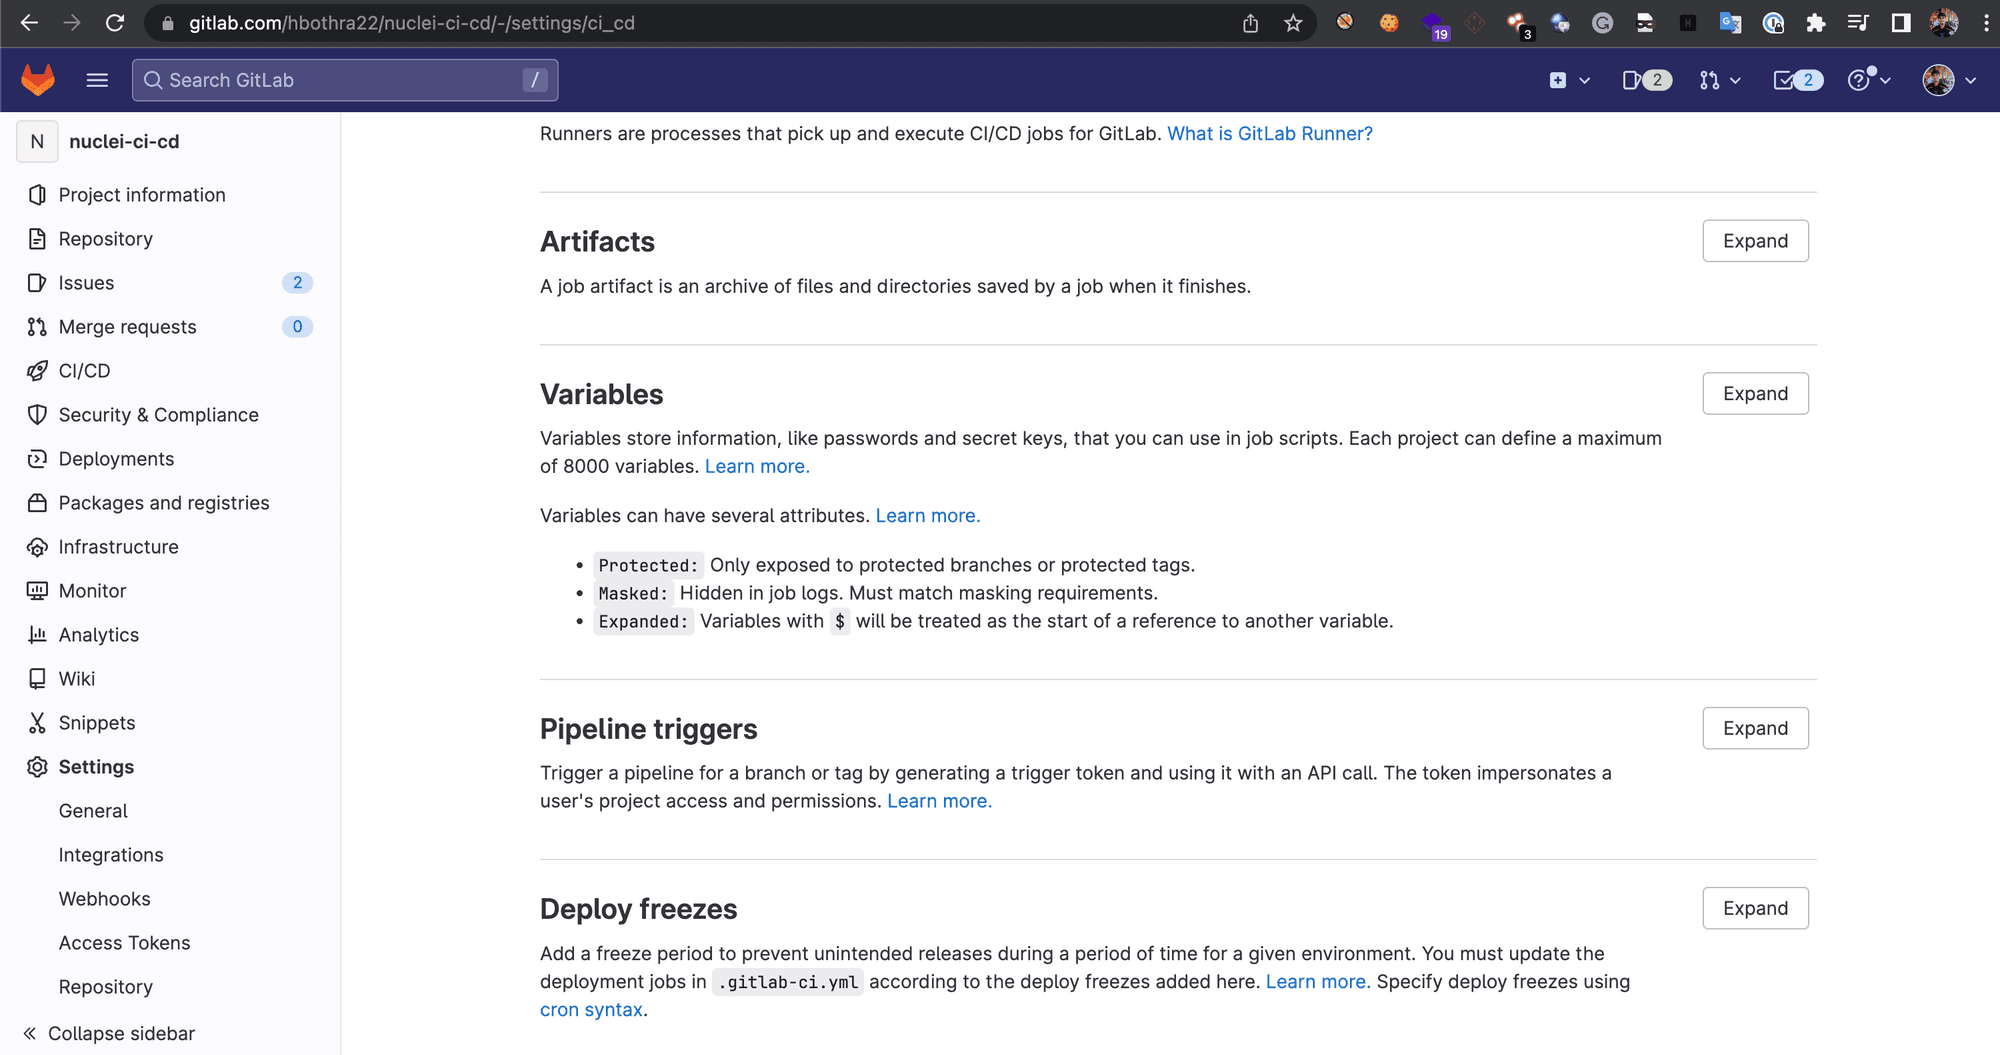Open the hamburger navigation menu

97,80
